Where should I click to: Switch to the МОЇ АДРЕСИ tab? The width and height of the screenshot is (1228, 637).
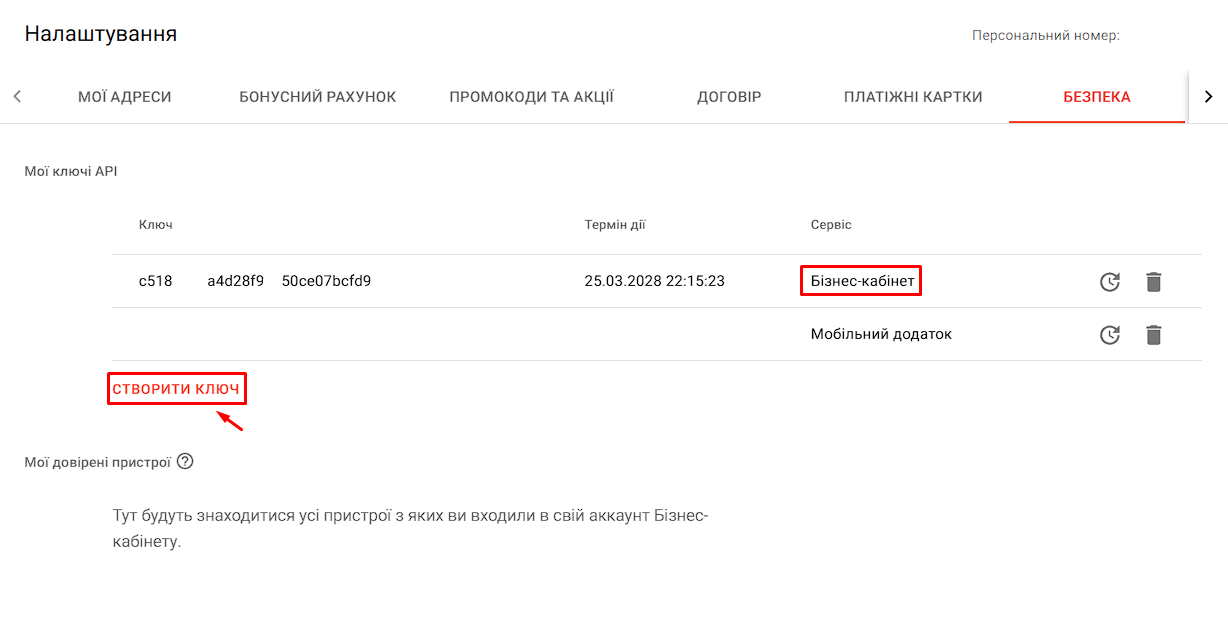pyautogui.click(x=125, y=96)
